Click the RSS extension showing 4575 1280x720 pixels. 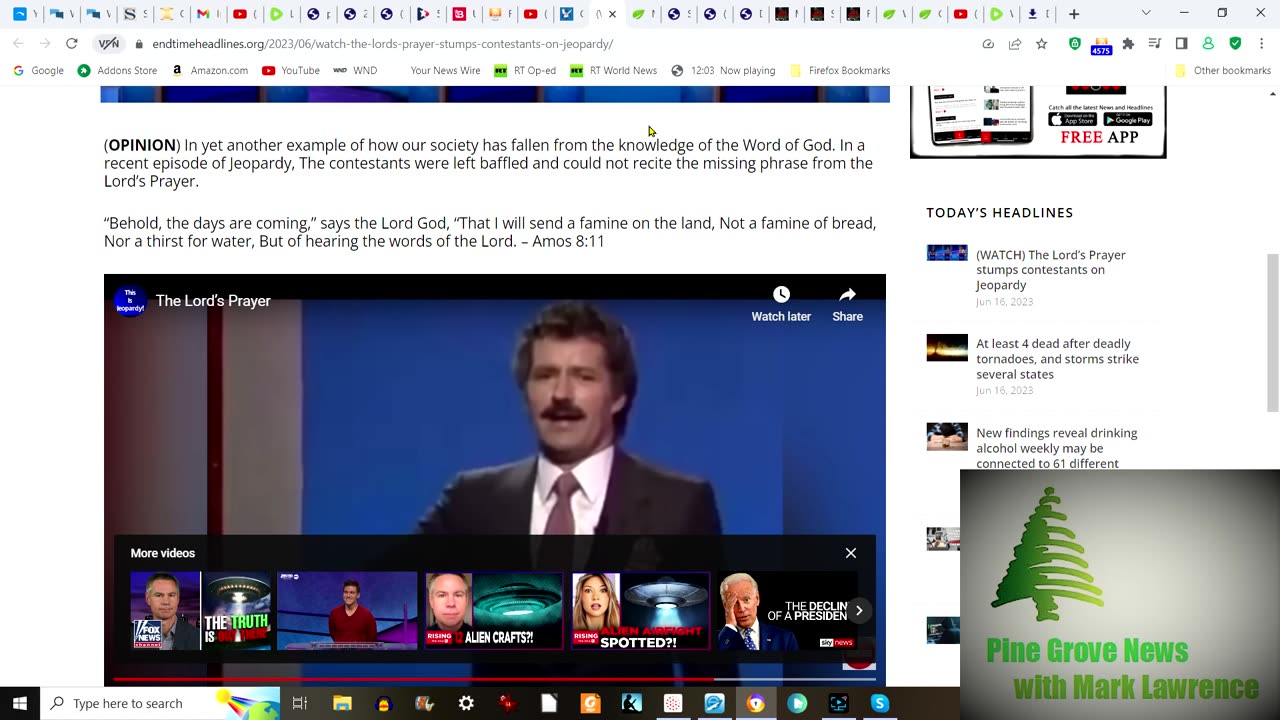pos(1101,45)
